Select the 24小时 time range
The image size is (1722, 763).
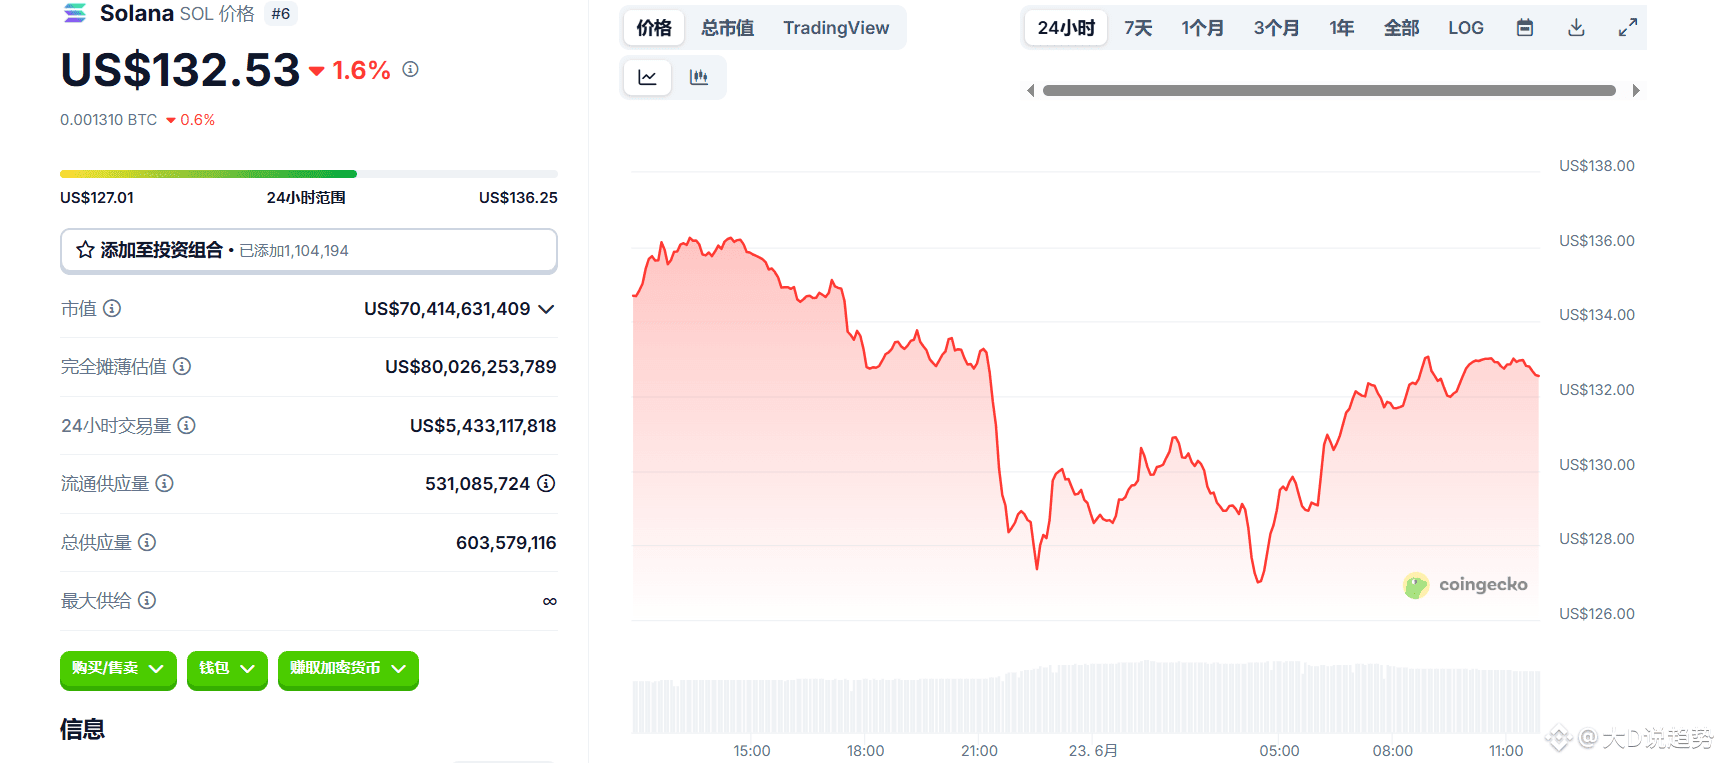1066,28
